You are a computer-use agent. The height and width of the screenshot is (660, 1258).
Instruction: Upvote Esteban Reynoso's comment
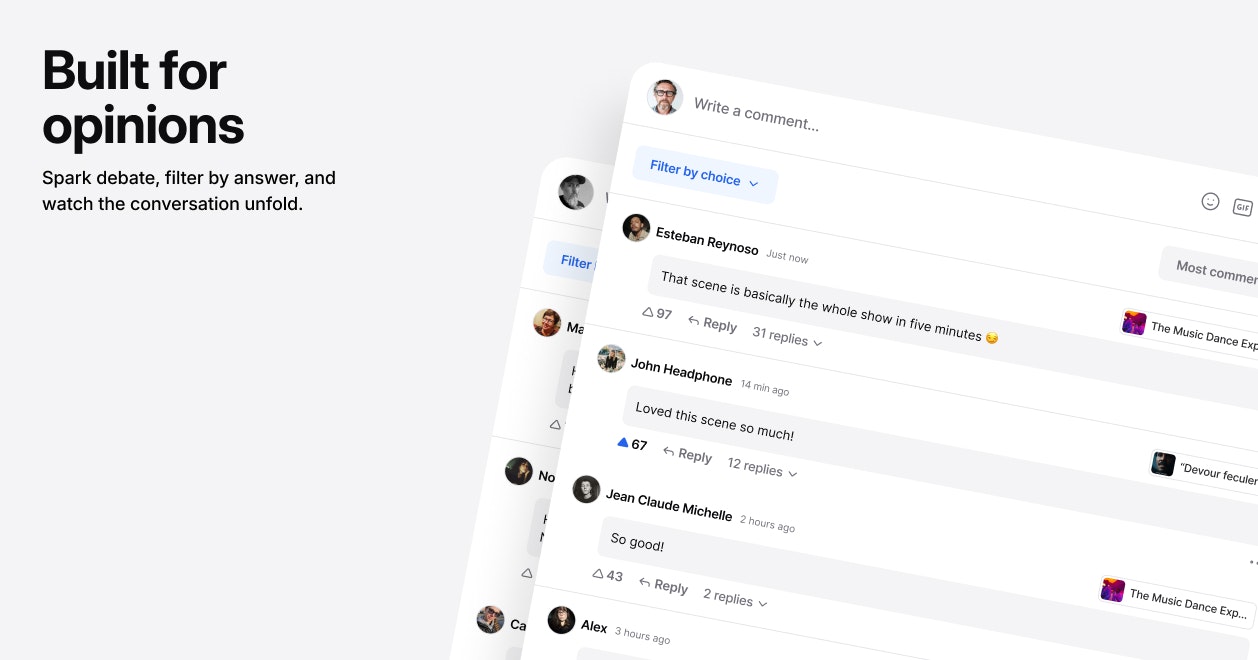click(647, 312)
